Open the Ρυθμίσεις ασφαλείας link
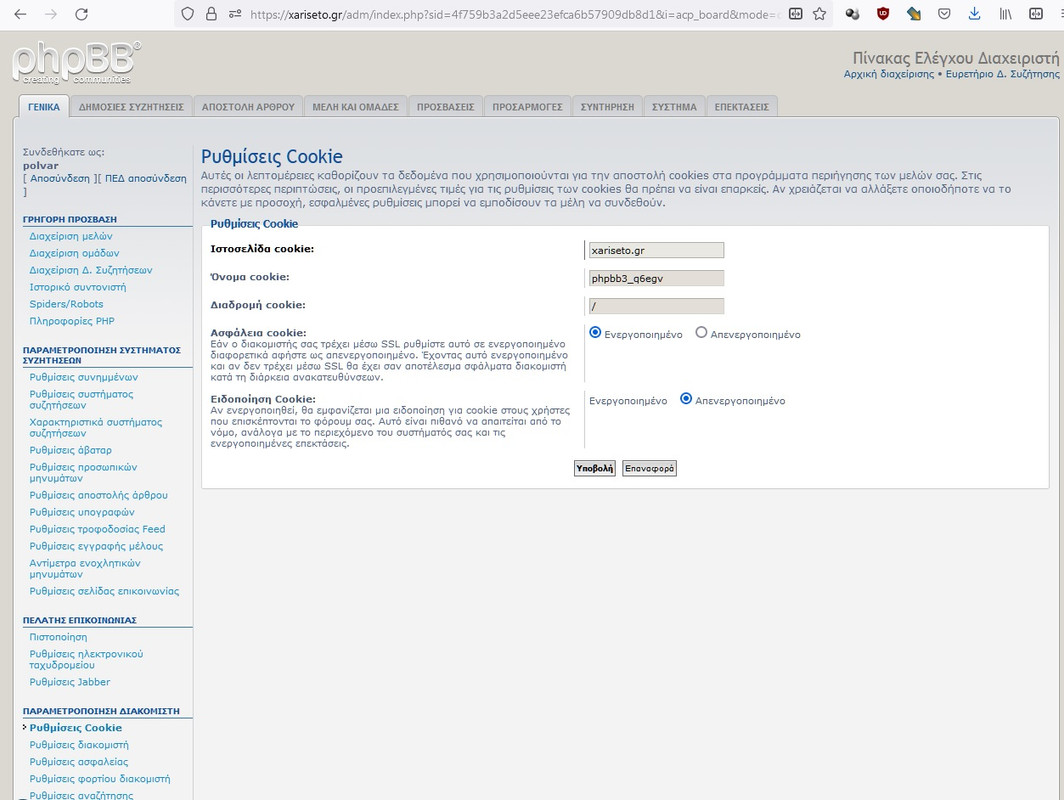Image resolution: width=1064 pixels, height=800 pixels. tap(79, 761)
